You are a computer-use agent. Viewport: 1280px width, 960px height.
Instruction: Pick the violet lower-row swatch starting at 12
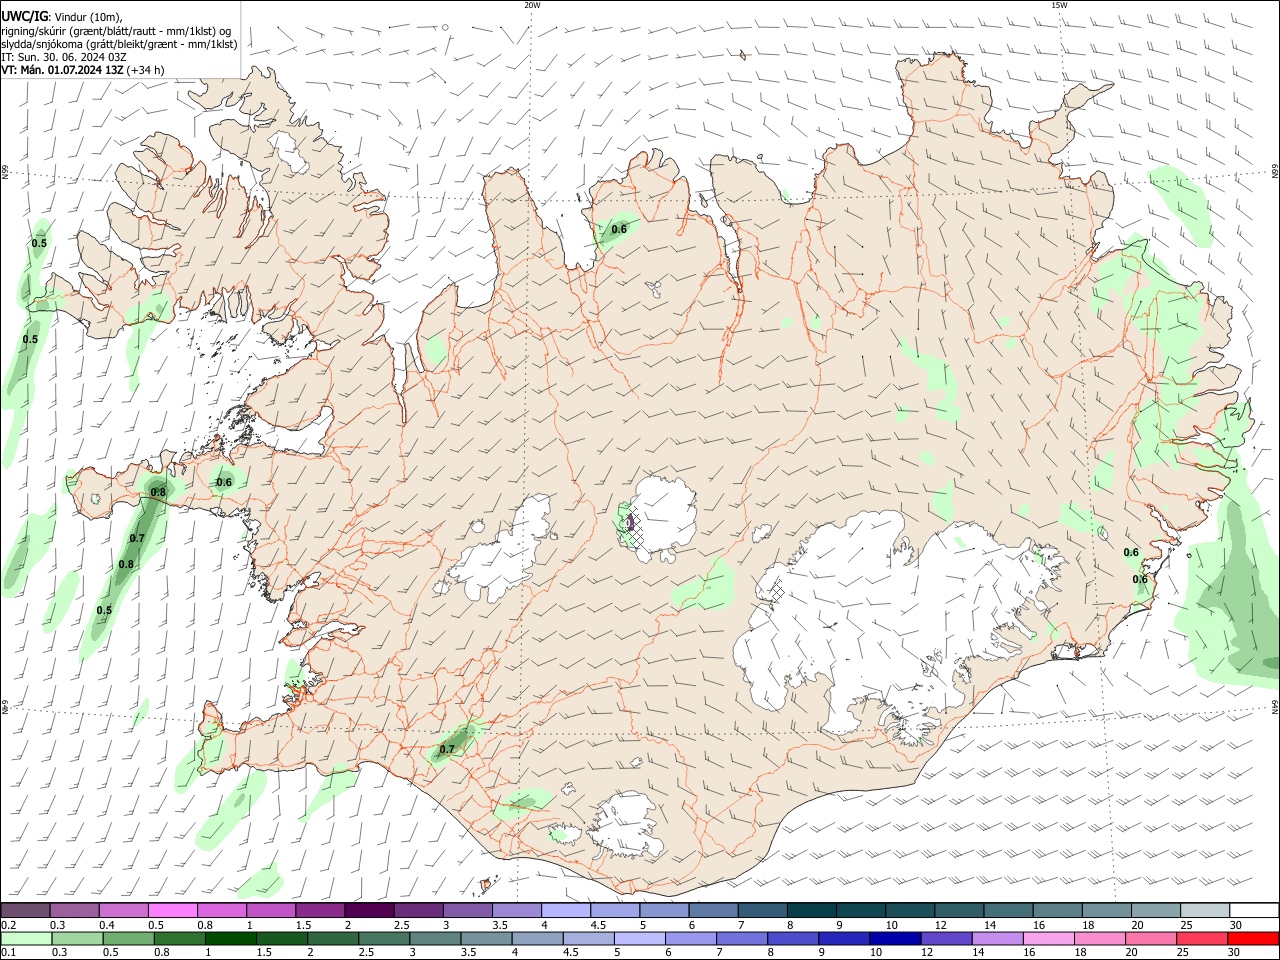click(946, 938)
